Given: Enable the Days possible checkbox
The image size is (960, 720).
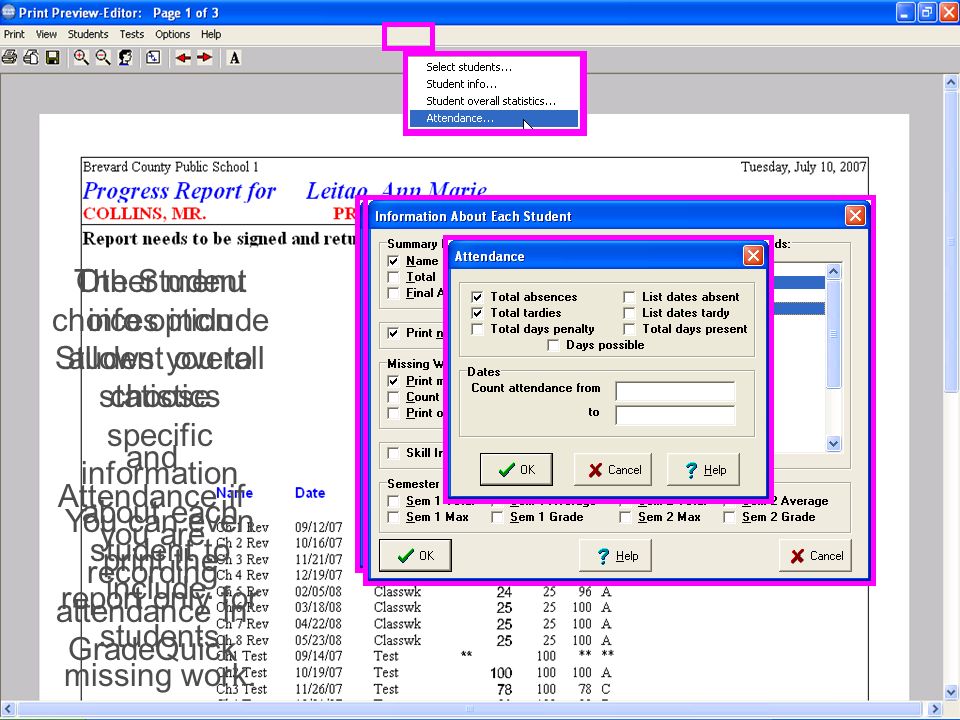Looking at the screenshot, I should (x=553, y=345).
